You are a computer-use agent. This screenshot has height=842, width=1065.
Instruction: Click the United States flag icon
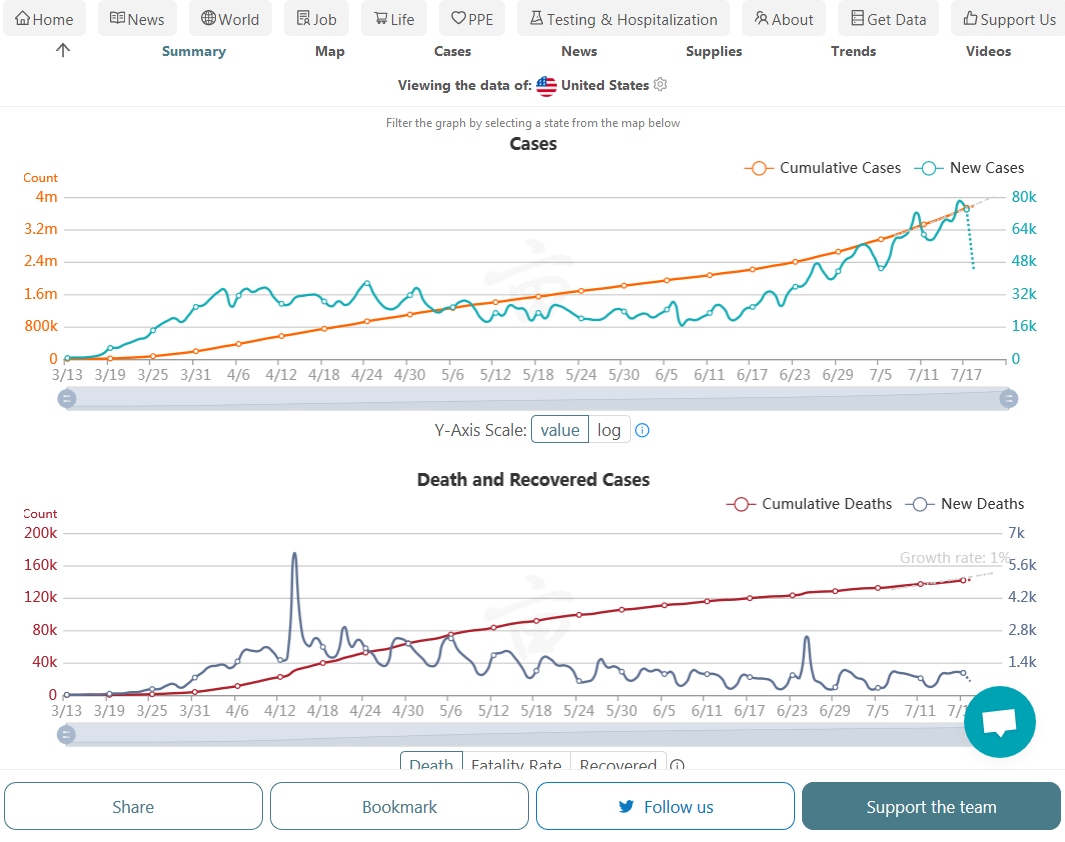(546, 85)
